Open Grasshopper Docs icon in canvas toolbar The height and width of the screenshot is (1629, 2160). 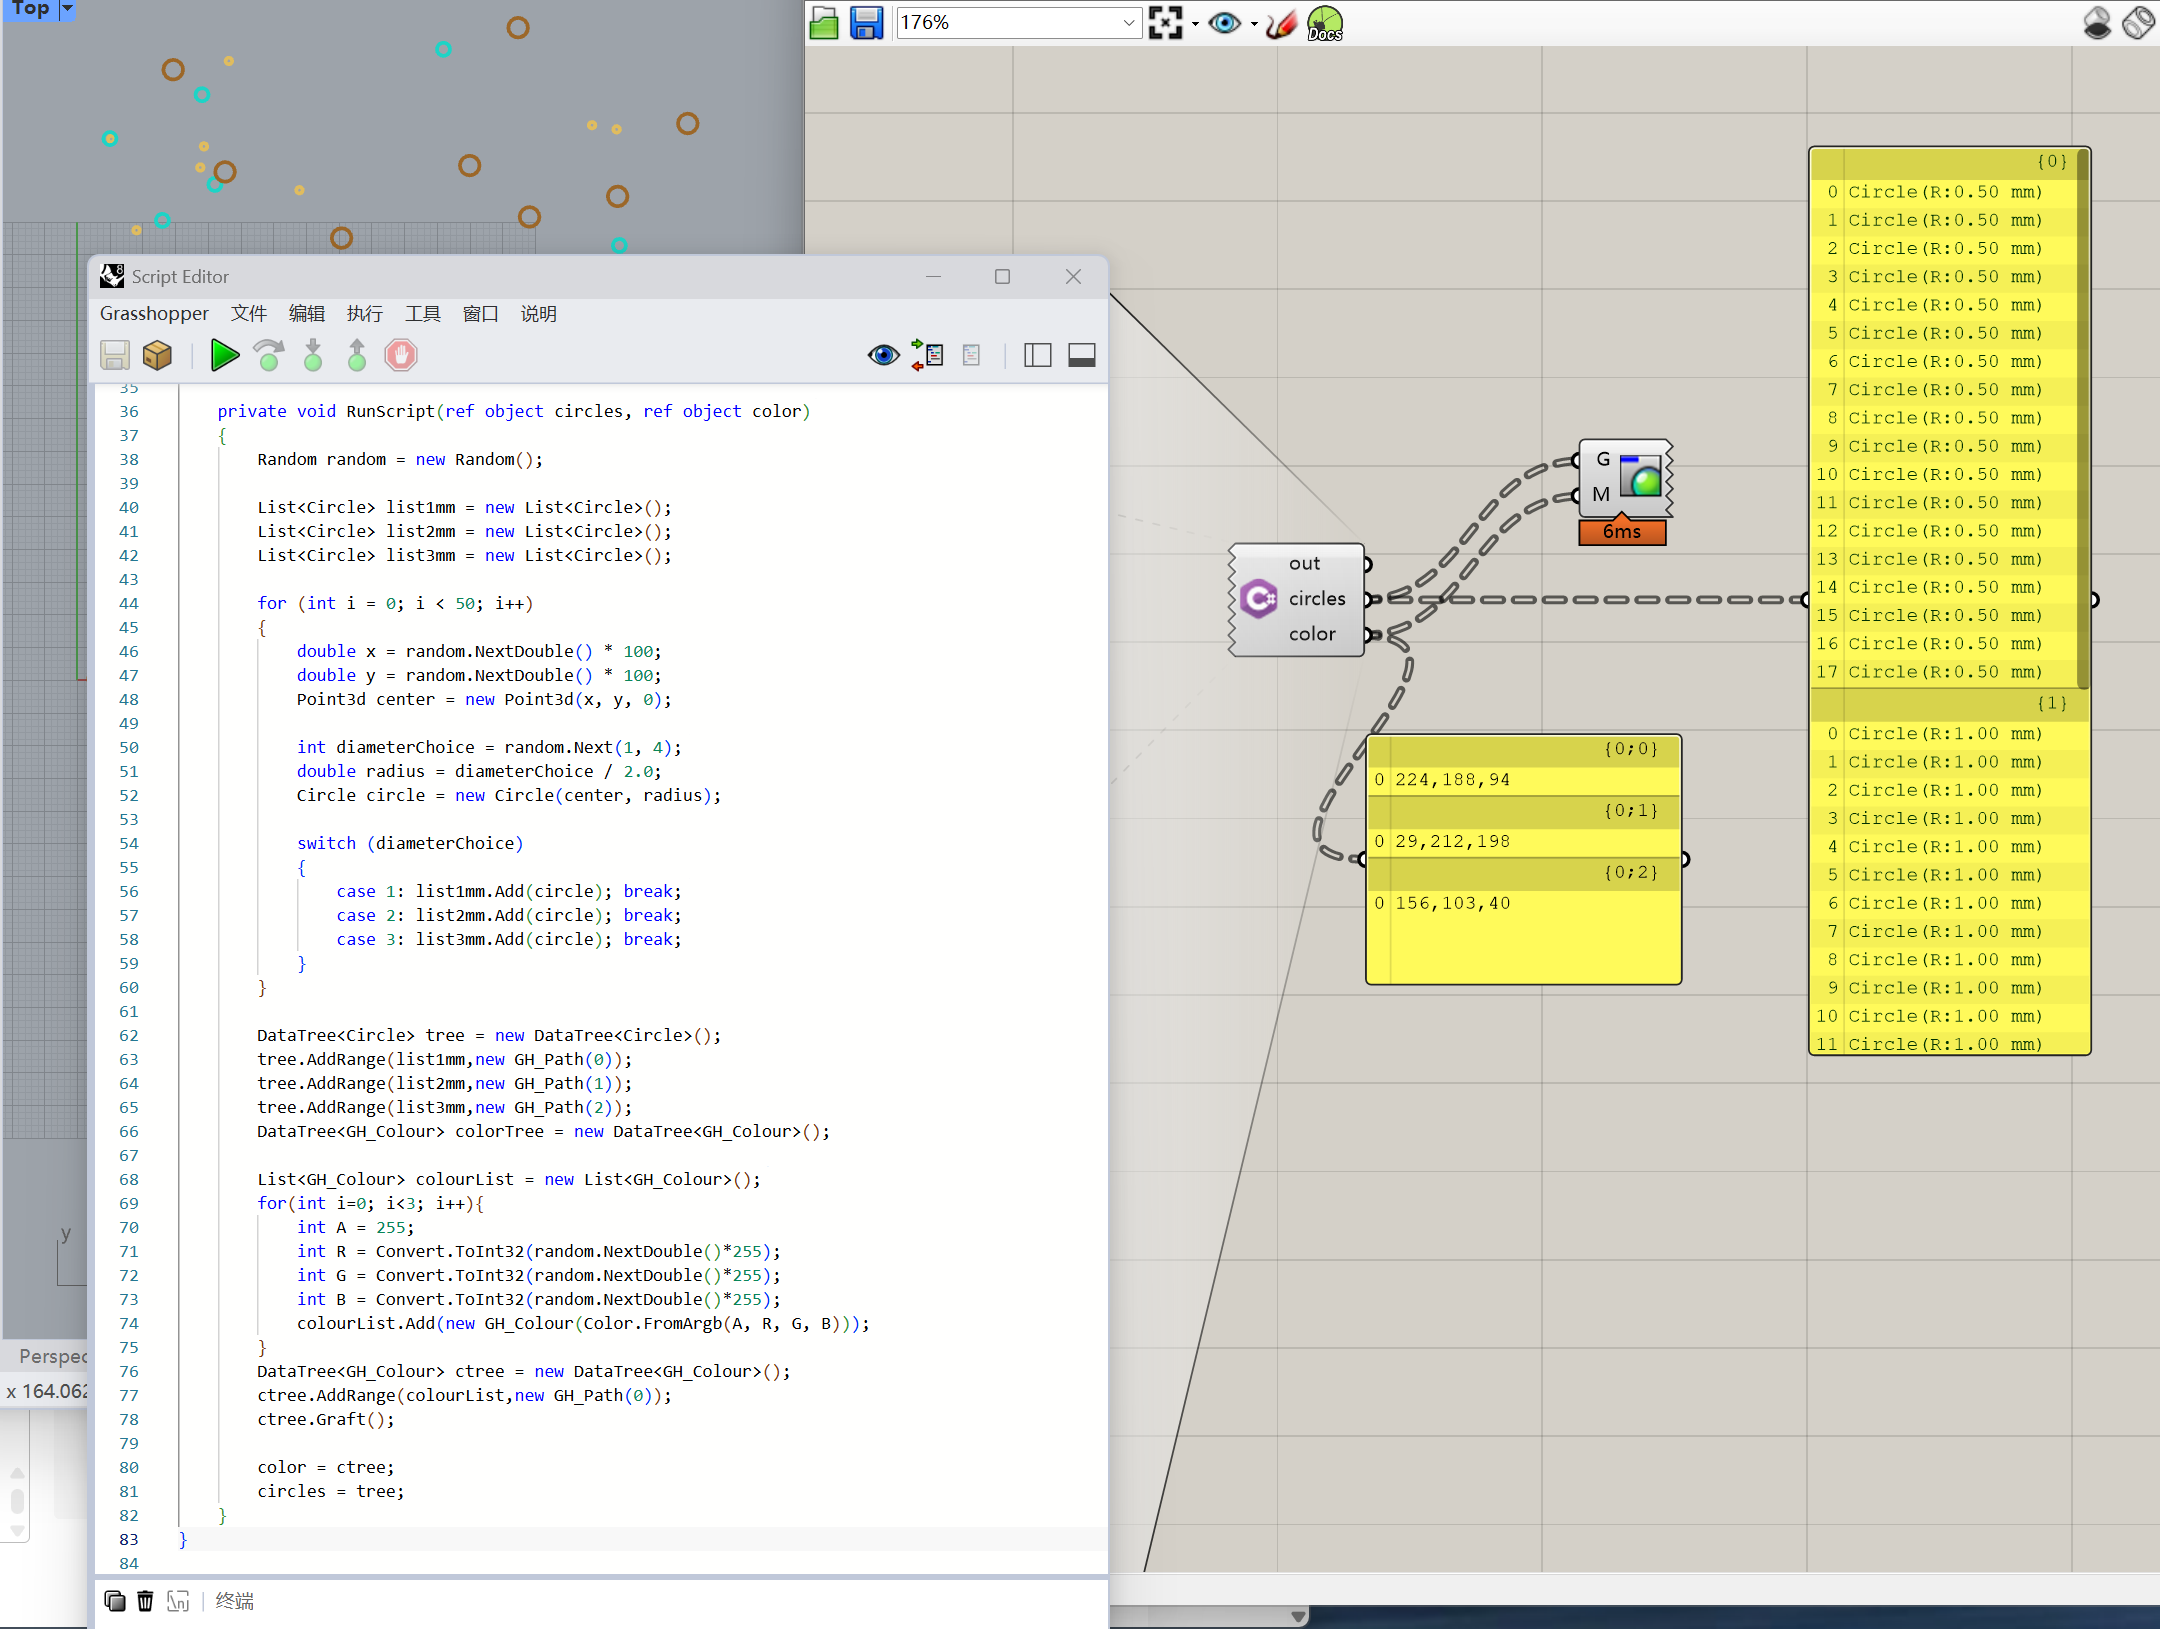pyautogui.click(x=1325, y=22)
